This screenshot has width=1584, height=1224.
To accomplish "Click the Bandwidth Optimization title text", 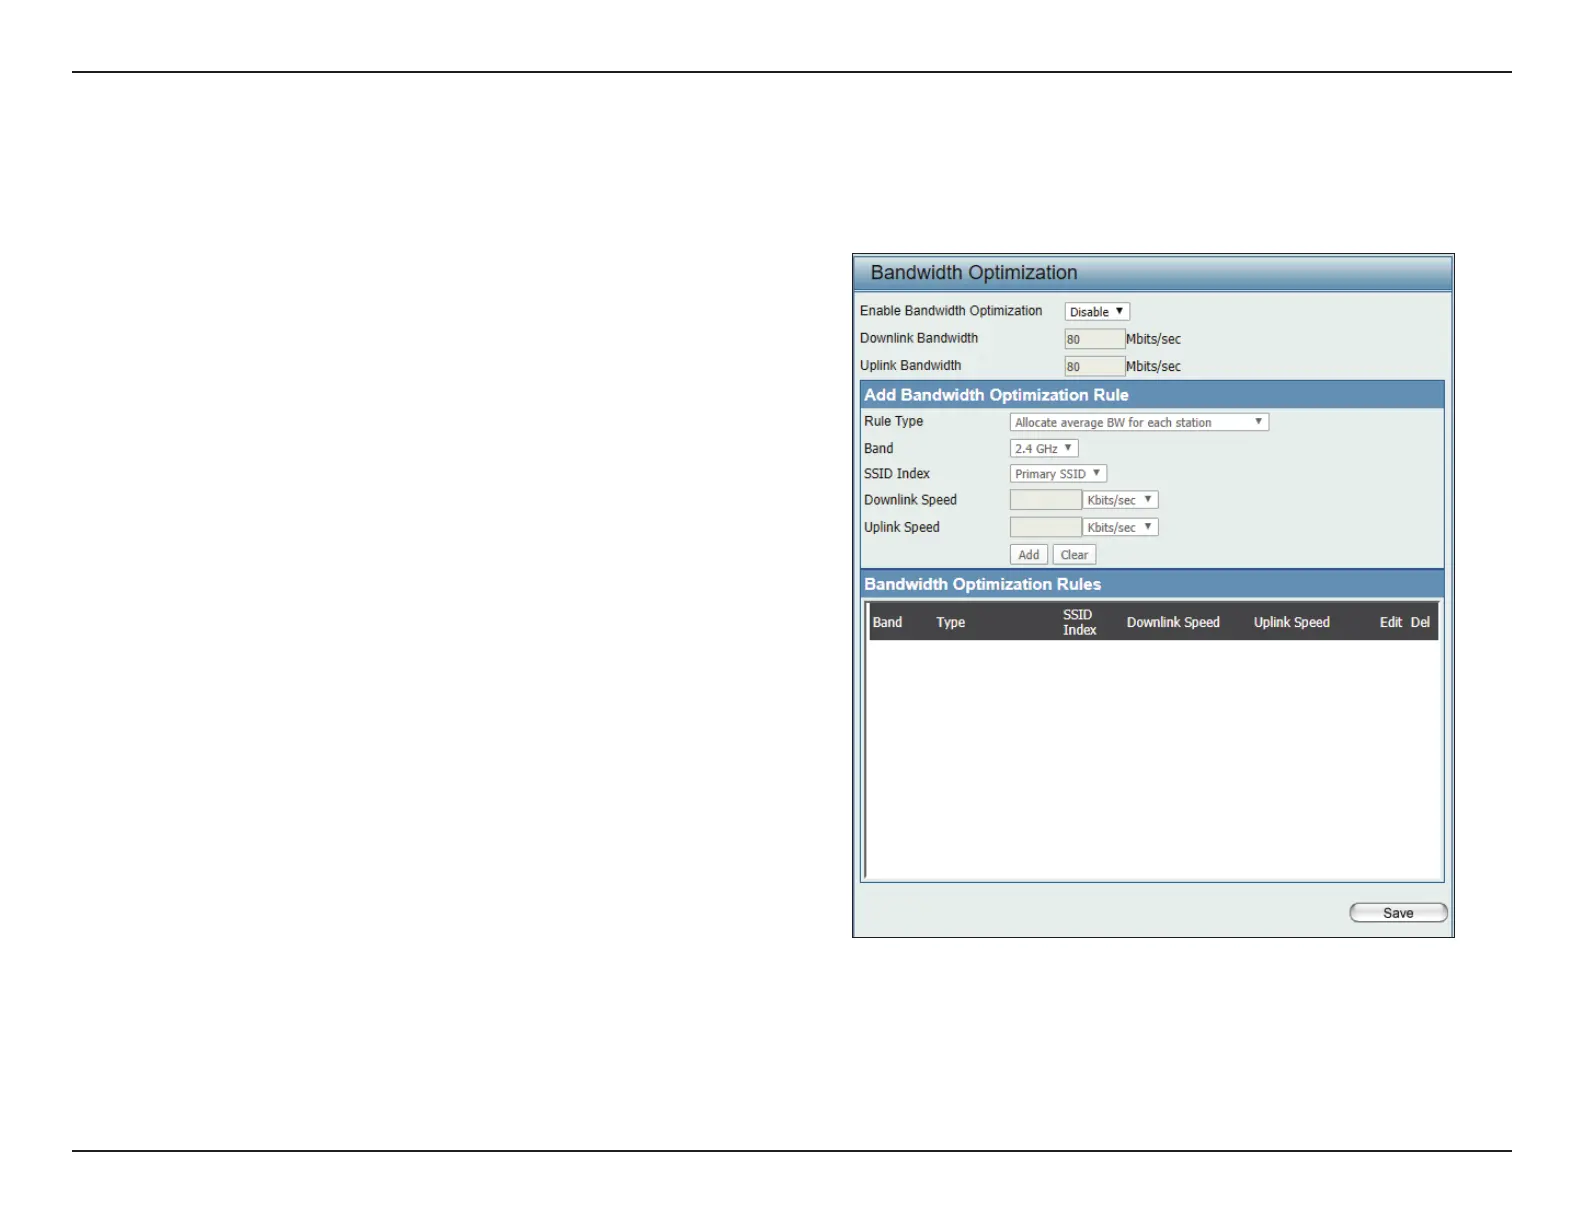I will tap(974, 273).
